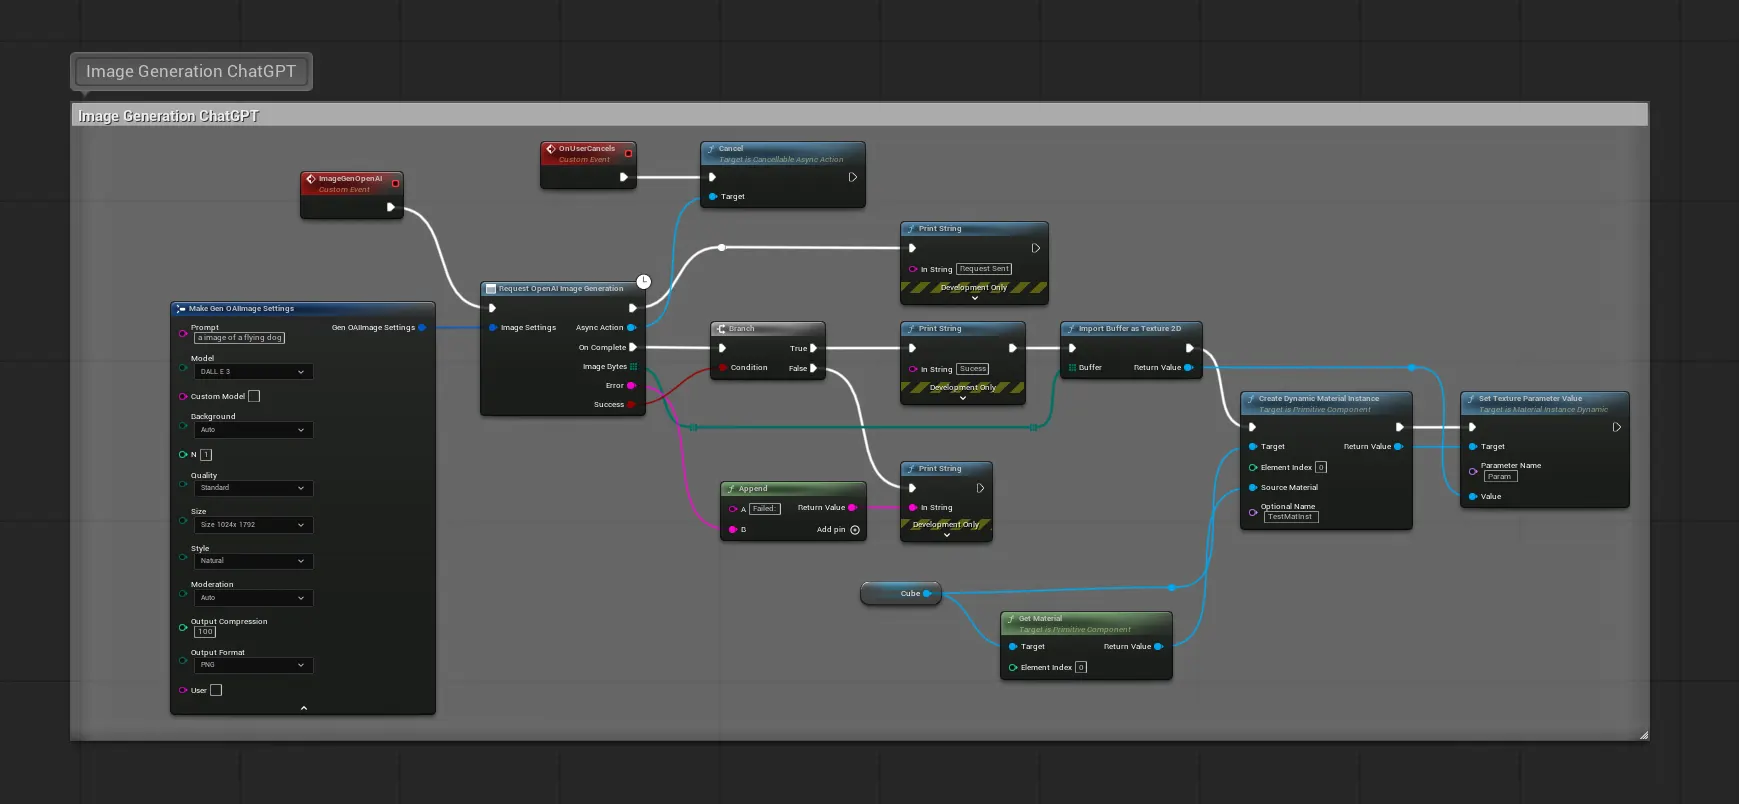1739x804 pixels.
Task: Click the Image Bytes output pin
Action: (x=633, y=366)
